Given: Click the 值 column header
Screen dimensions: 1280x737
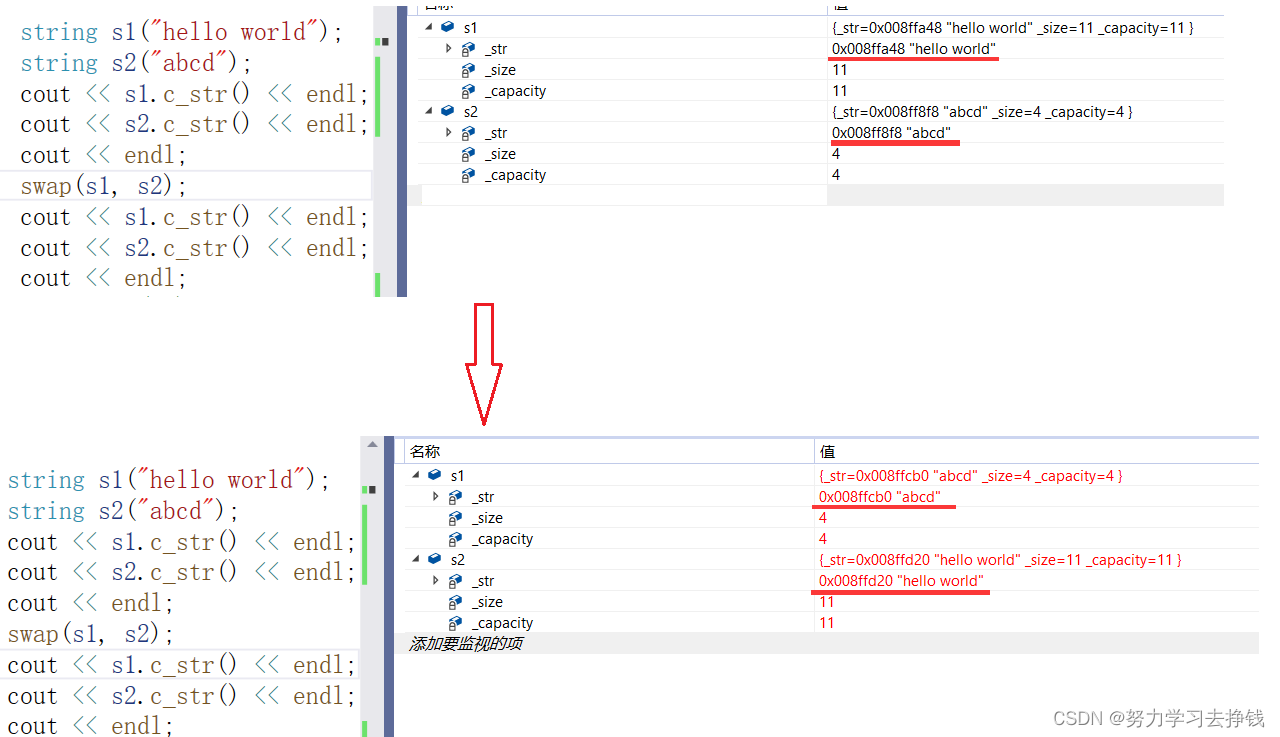Looking at the screenshot, I should (x=1037, y=452).
